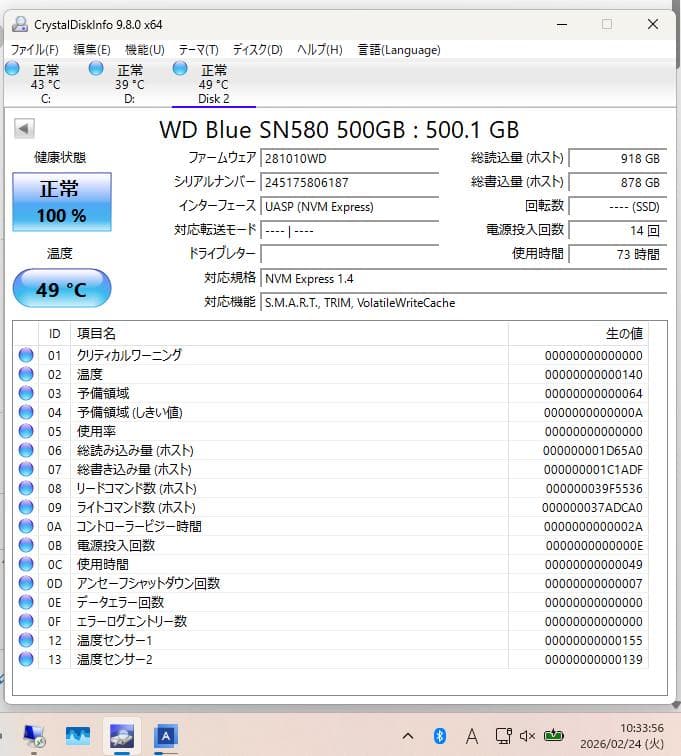This screenshot has height=756, width=681.
Task: Open the 言語(Language) menu
Action: click(x=399, y=50)
